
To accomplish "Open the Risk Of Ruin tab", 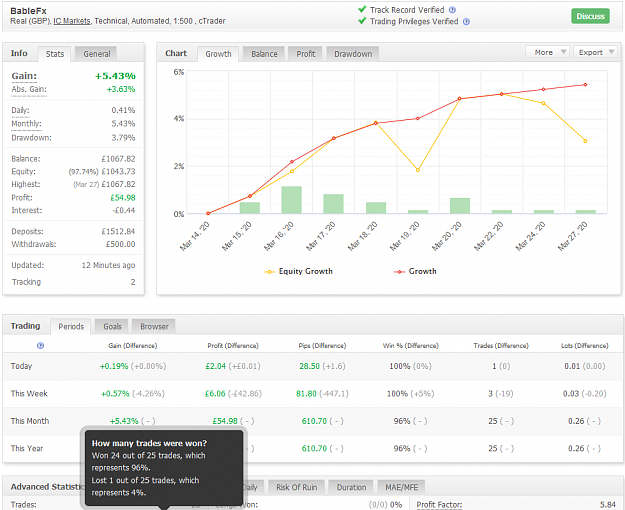I will 296,487.
